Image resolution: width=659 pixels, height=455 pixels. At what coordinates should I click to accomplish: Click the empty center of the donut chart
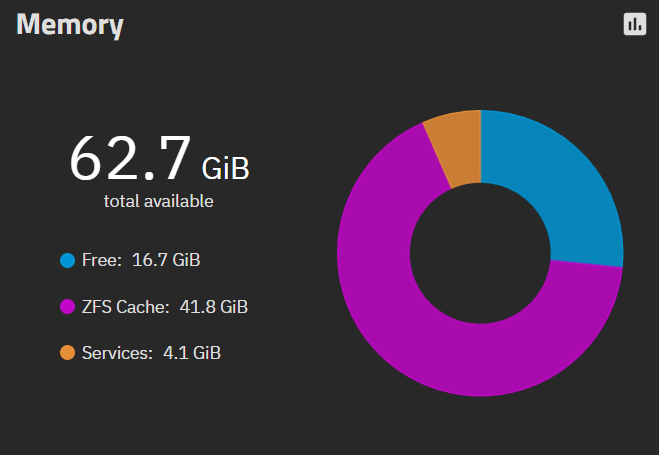(x=480, y=253)
